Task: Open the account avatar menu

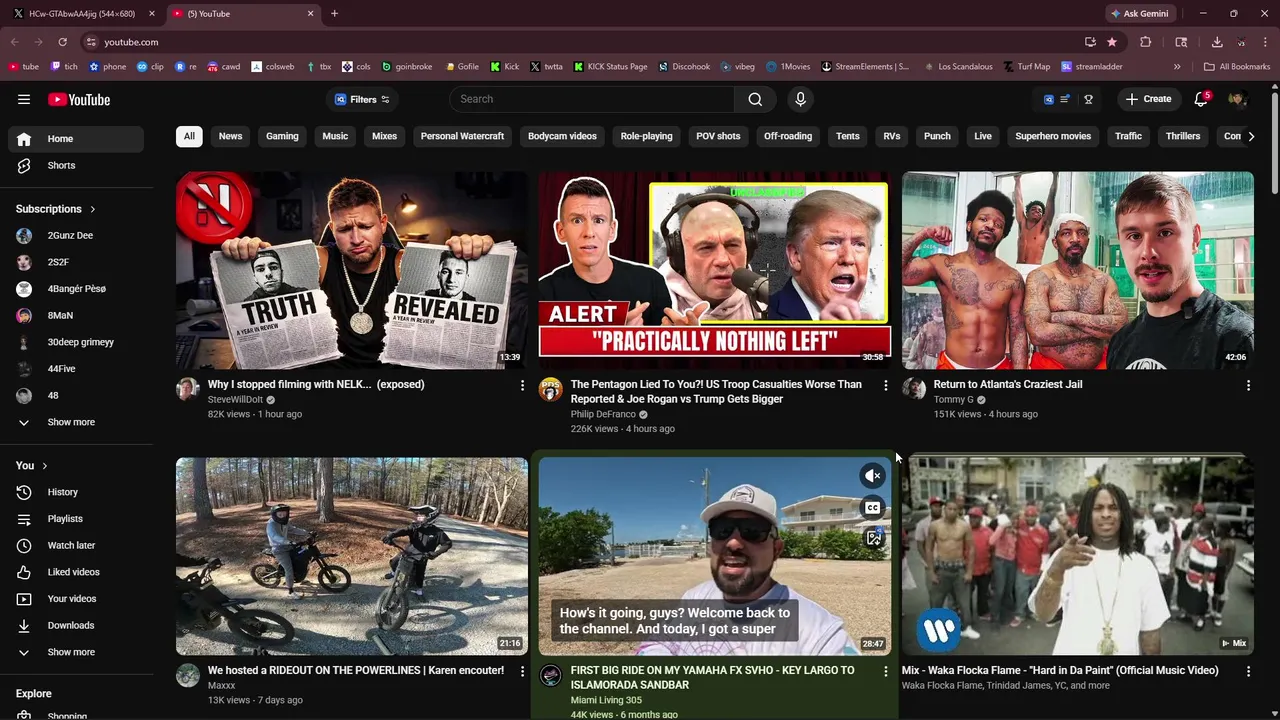Action: (1237, 99)
